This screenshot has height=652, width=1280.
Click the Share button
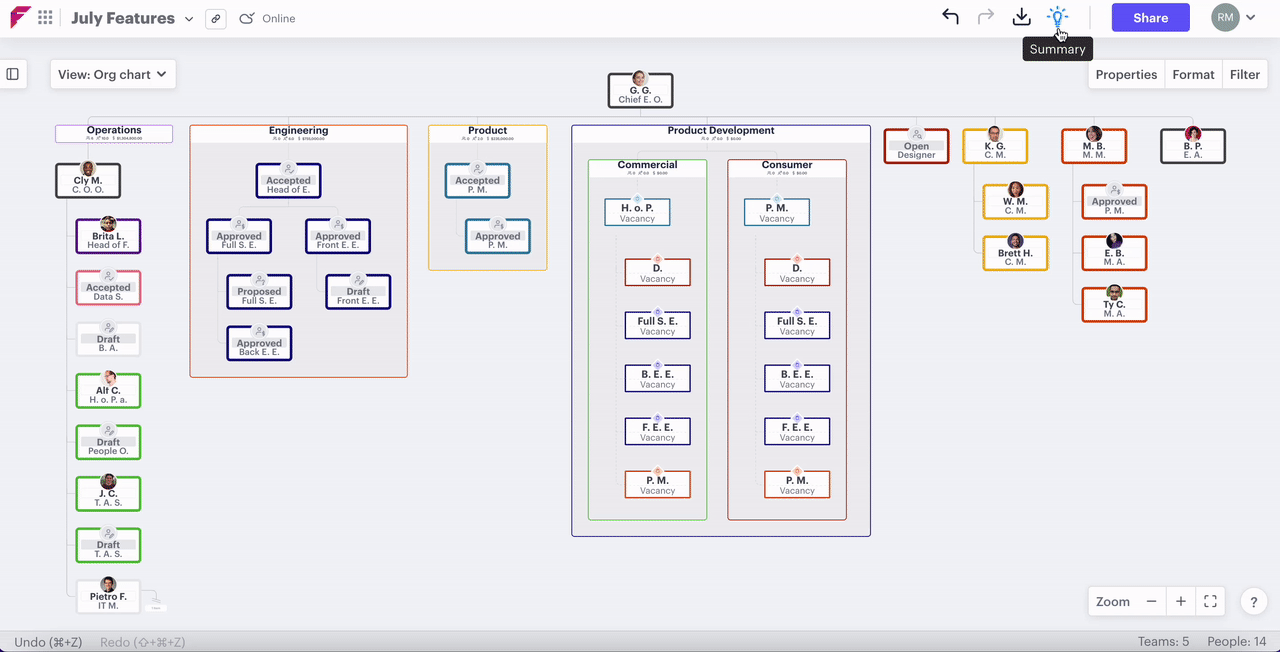tap(1150, 17)
